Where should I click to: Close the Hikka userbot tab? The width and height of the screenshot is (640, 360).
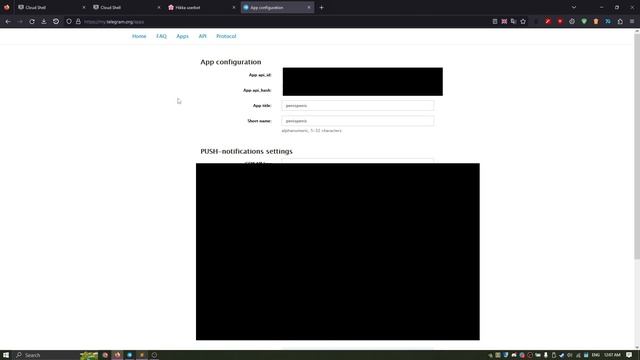point(234,7)
